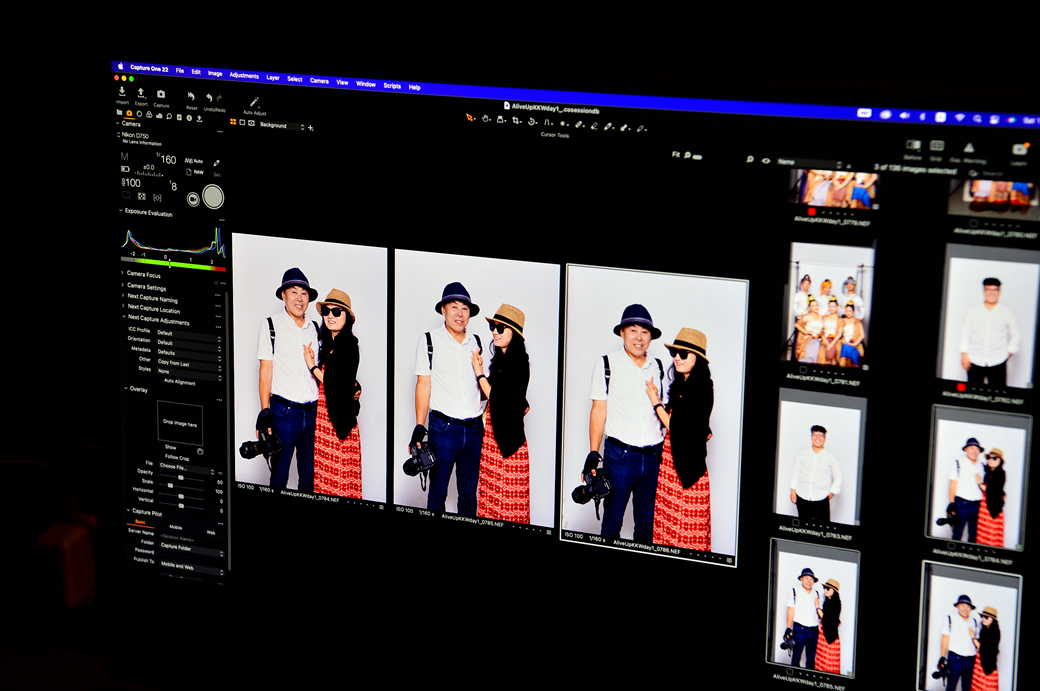
Task: Select viewer image AliveUpKXWday1_0785.NEF
Action: (476, 385)
